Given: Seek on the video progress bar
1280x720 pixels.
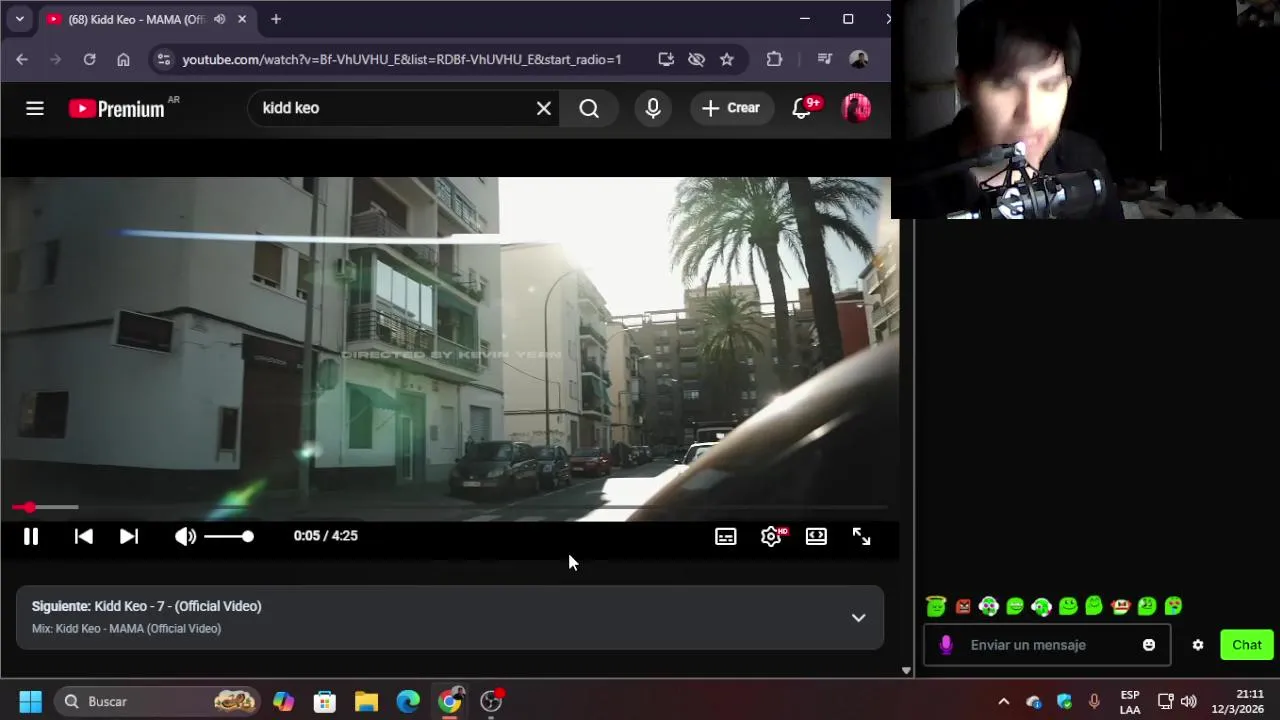Looking at the screenshot, I should (x=450, y=507).
